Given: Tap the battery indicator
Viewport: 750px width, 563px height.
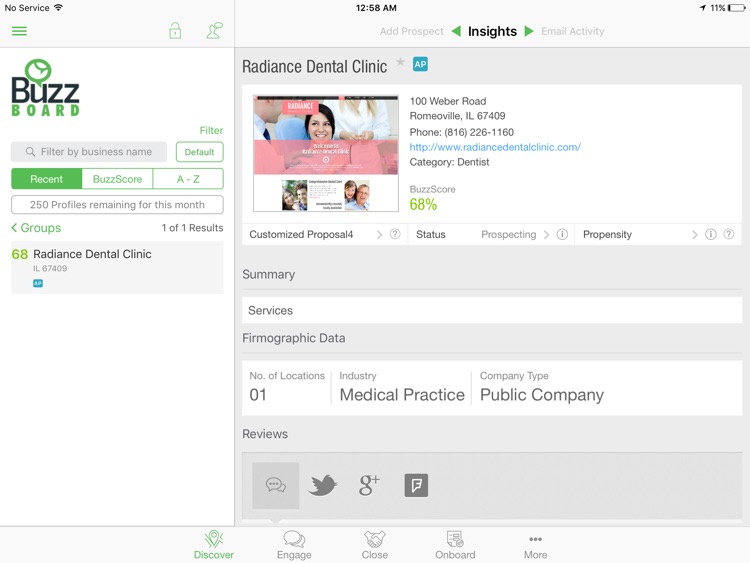Looking at the screenshot, I should 737,8.
